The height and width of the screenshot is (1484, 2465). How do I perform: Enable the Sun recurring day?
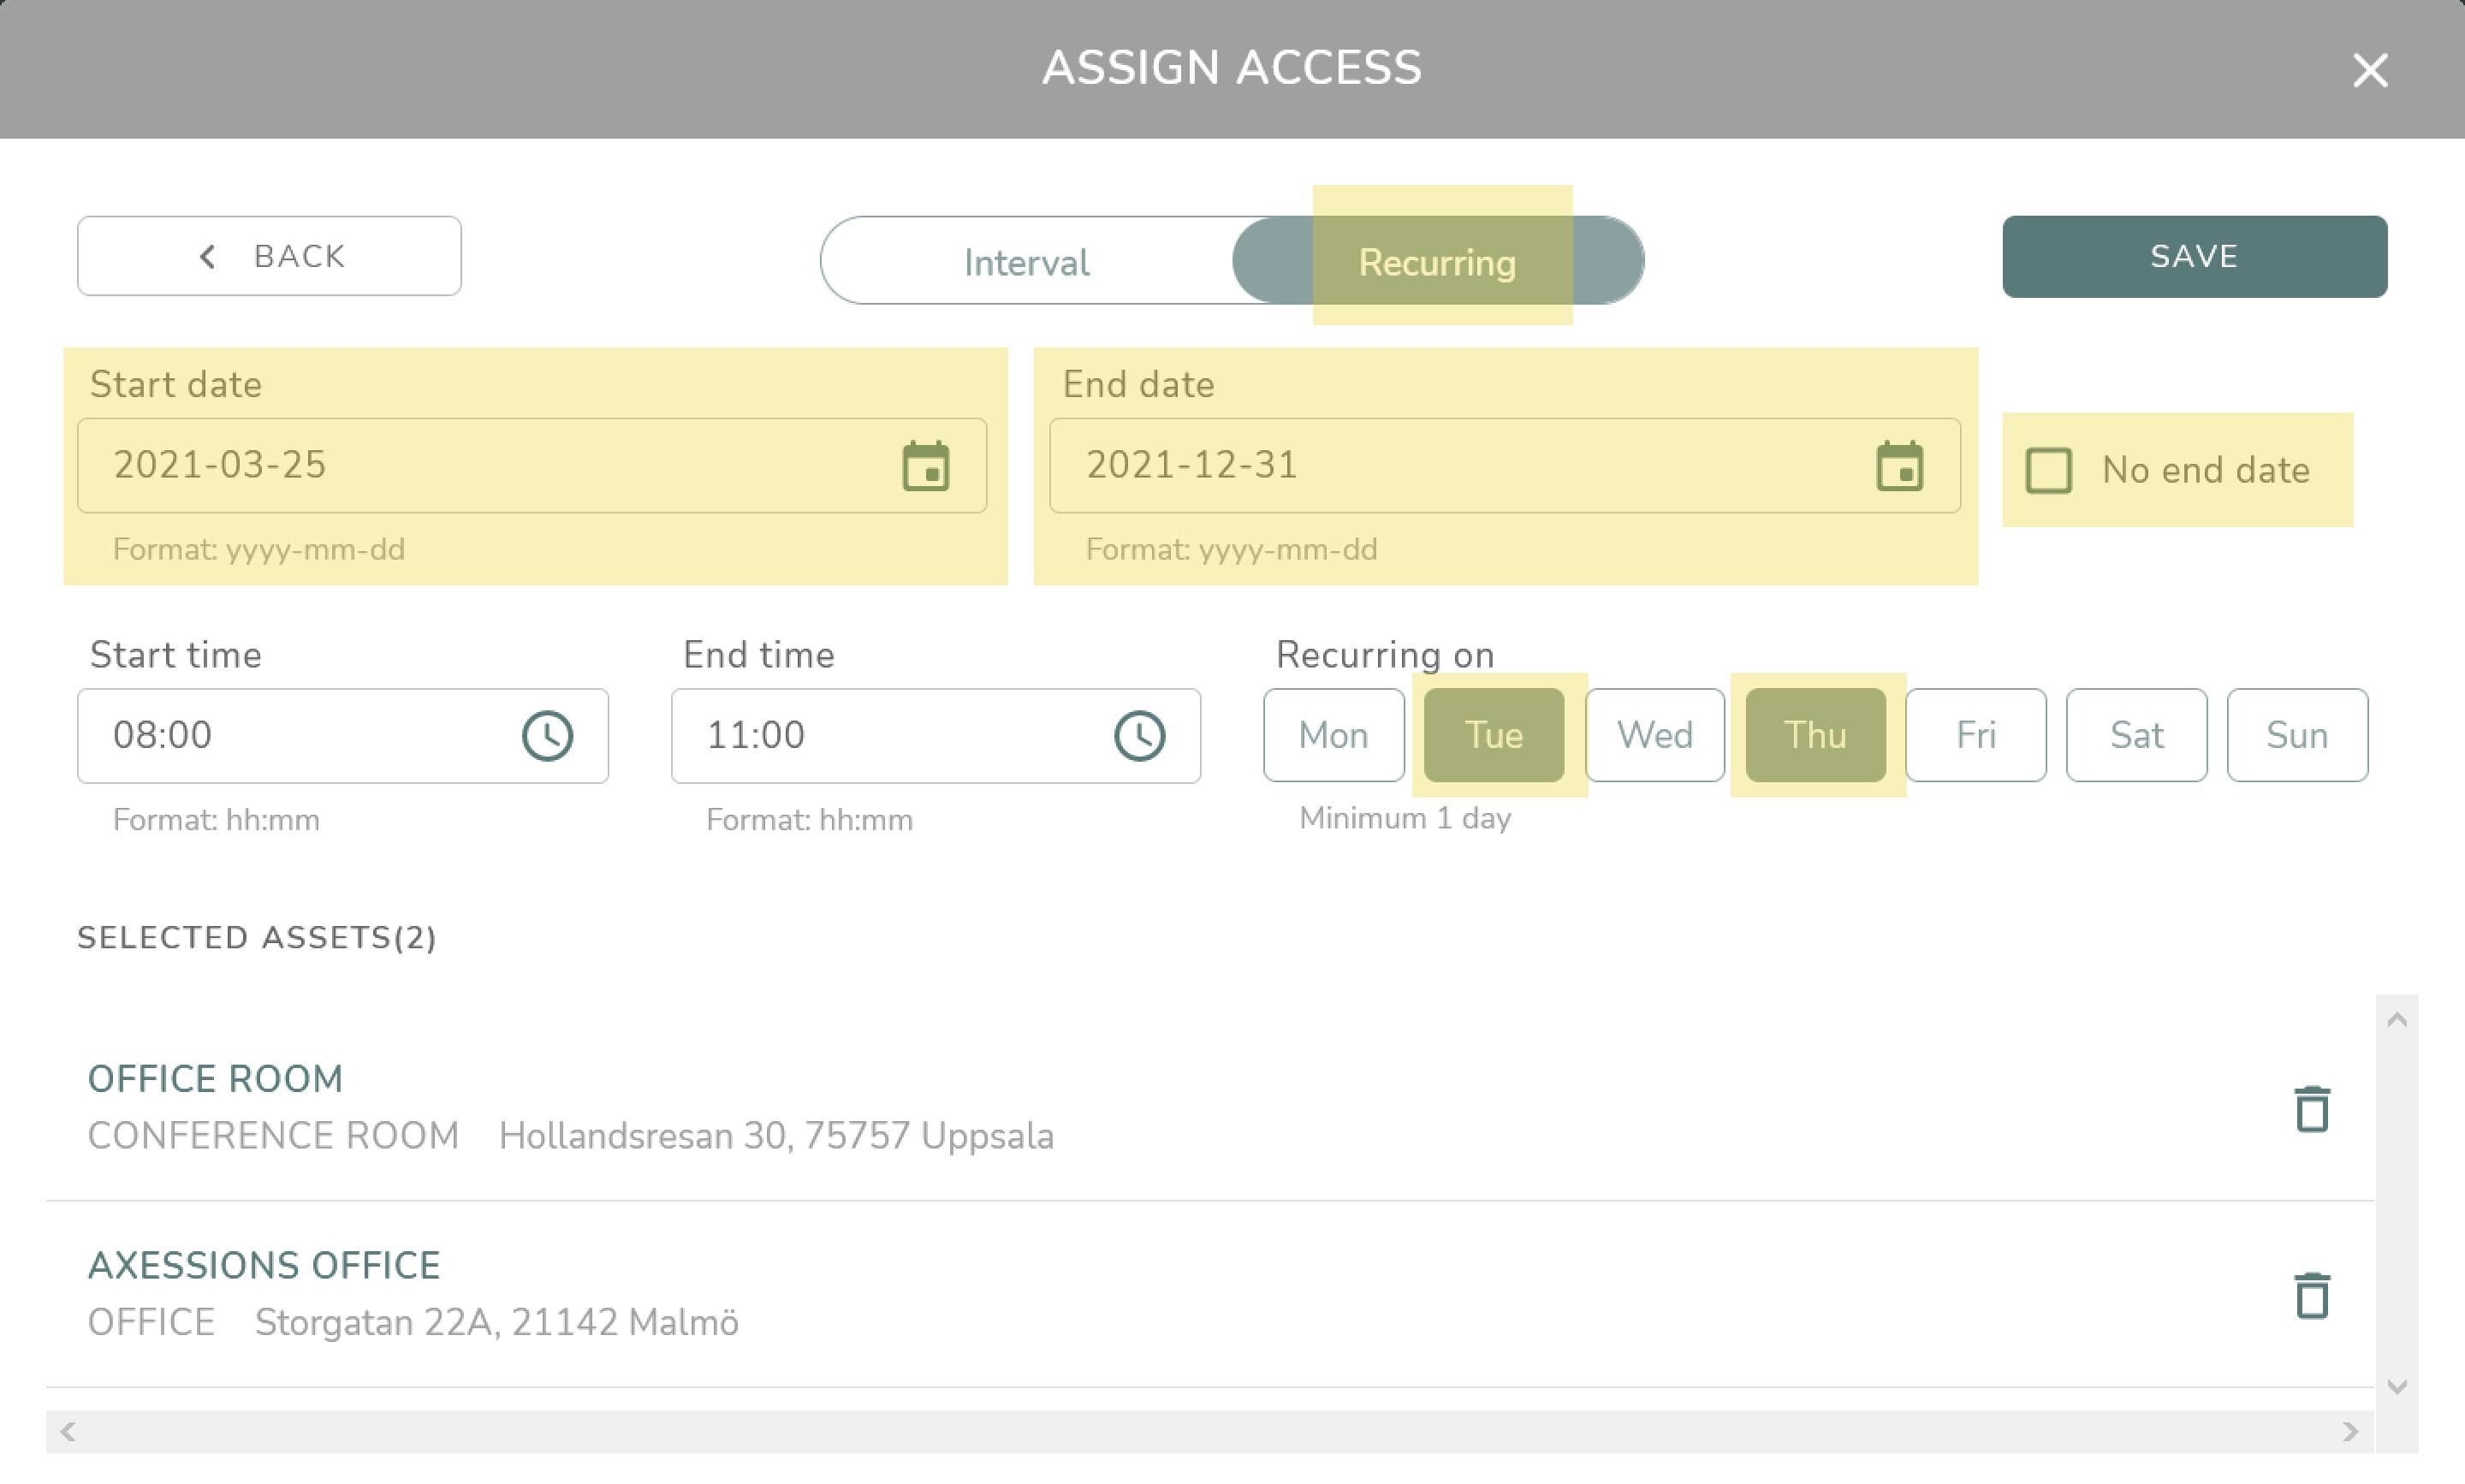tap(2297, 735)
